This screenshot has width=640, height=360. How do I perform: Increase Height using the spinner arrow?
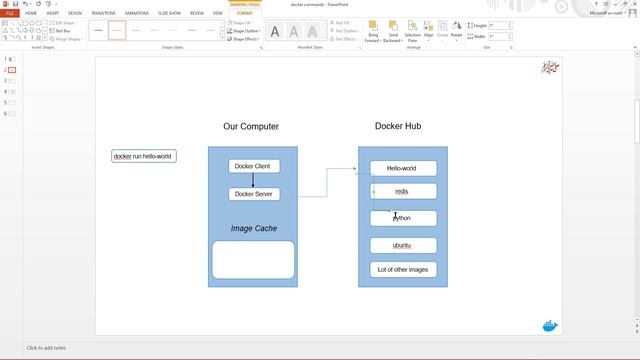click(x=510, y=24)
